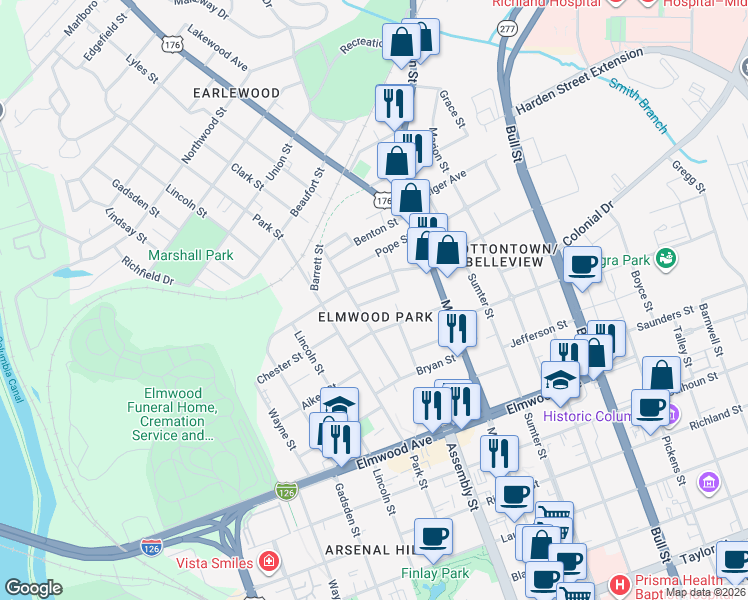Click the Beaufort St label

tap(307, 192)
